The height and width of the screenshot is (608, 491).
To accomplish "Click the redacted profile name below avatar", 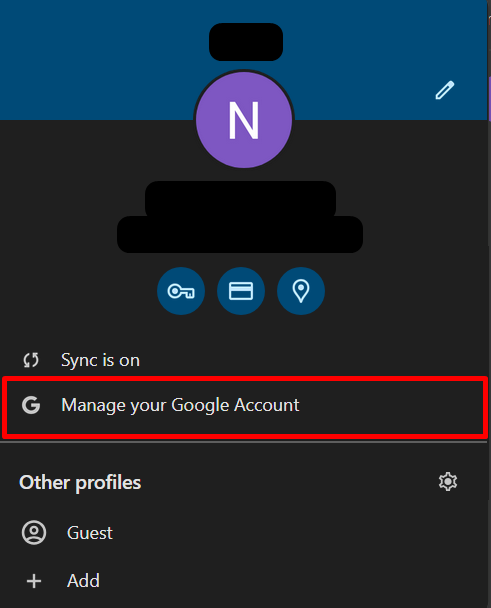I will (x=240, y=199).
